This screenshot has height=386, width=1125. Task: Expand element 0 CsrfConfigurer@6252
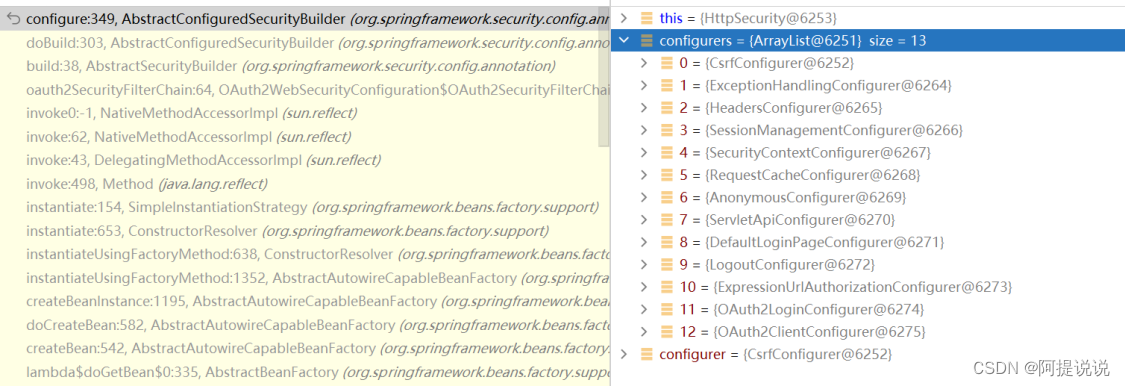[x=644, y=63]
